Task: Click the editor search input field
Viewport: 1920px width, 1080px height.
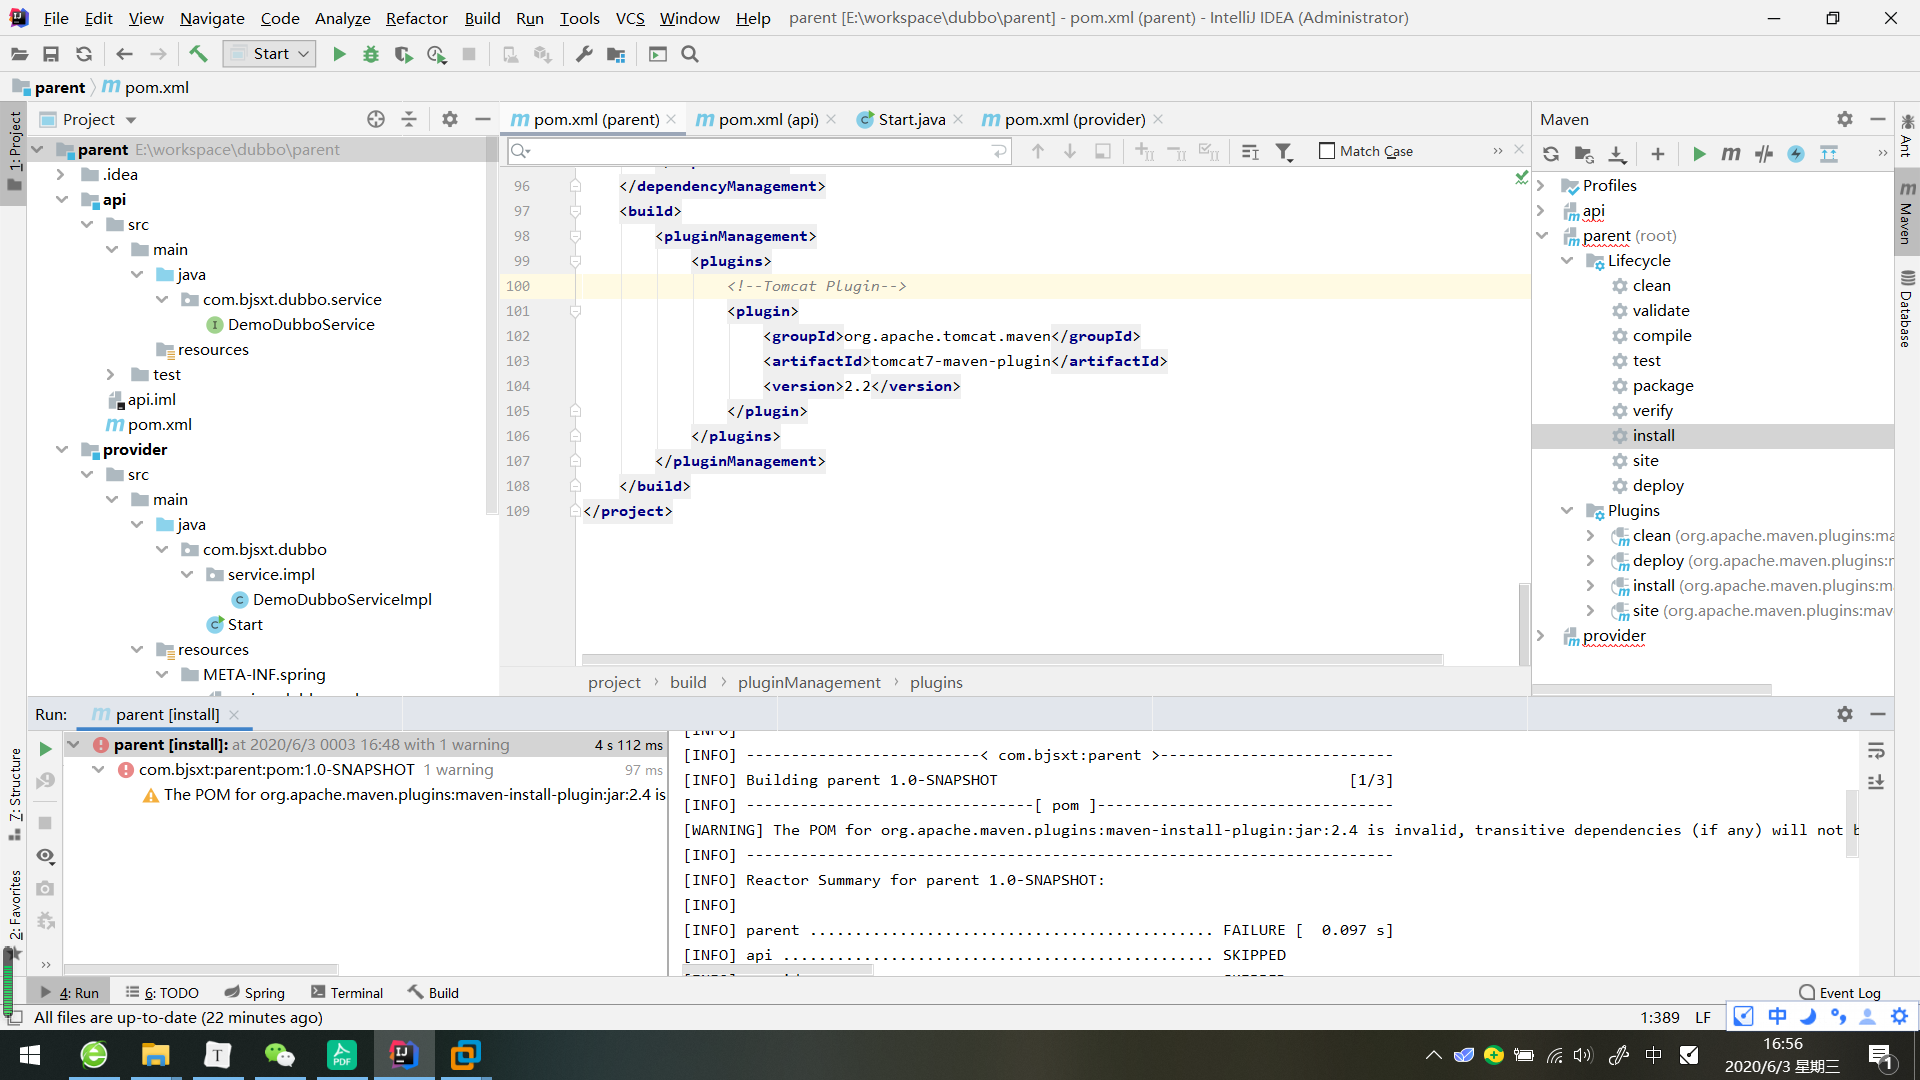Action: click(x=760, y=151)
